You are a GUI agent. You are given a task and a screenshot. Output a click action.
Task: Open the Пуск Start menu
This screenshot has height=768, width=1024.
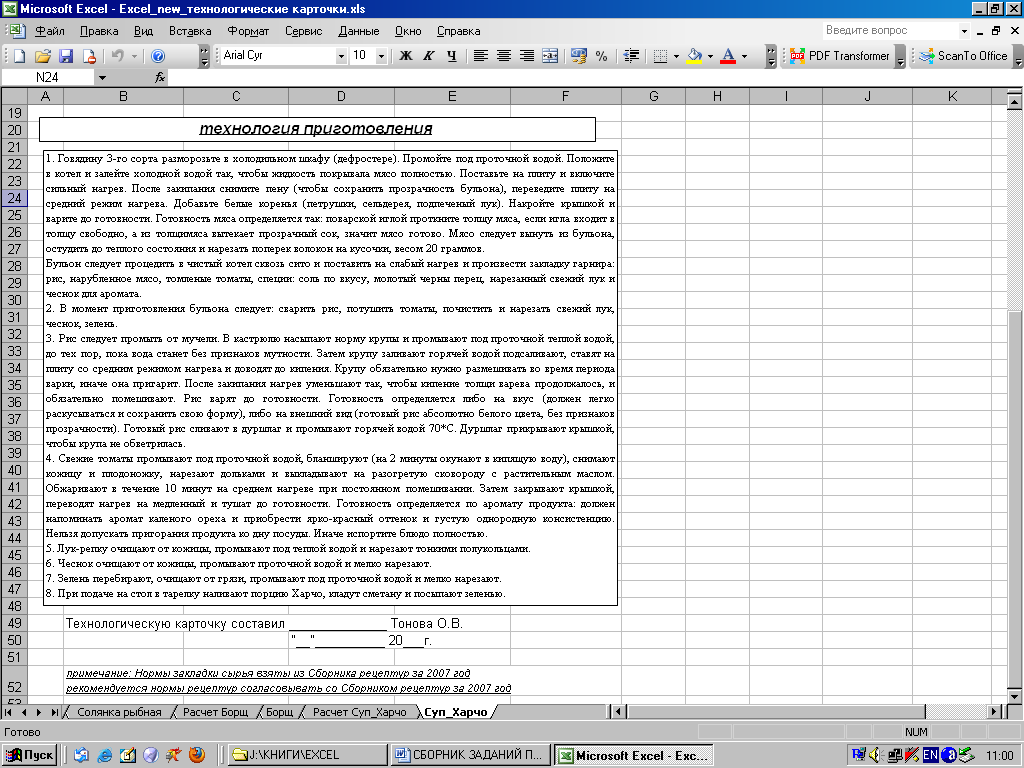[30, 756]
